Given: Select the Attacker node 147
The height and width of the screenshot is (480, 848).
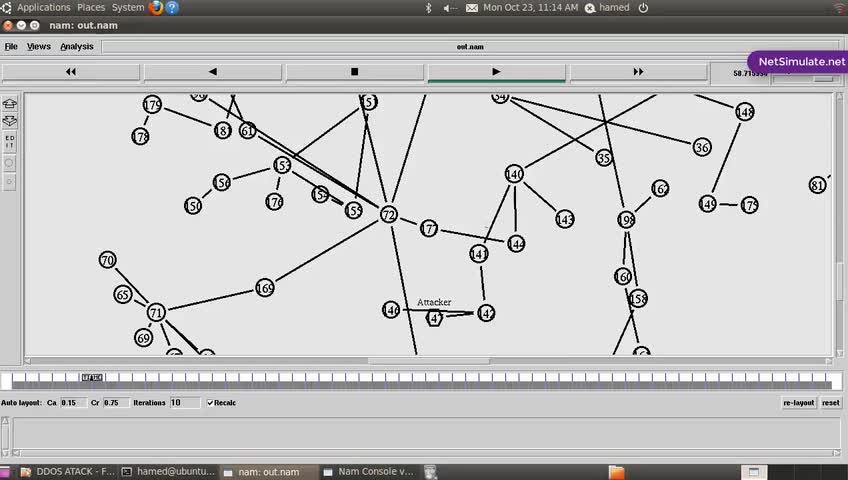Looking at the screenshot, I should coord(434,318).
